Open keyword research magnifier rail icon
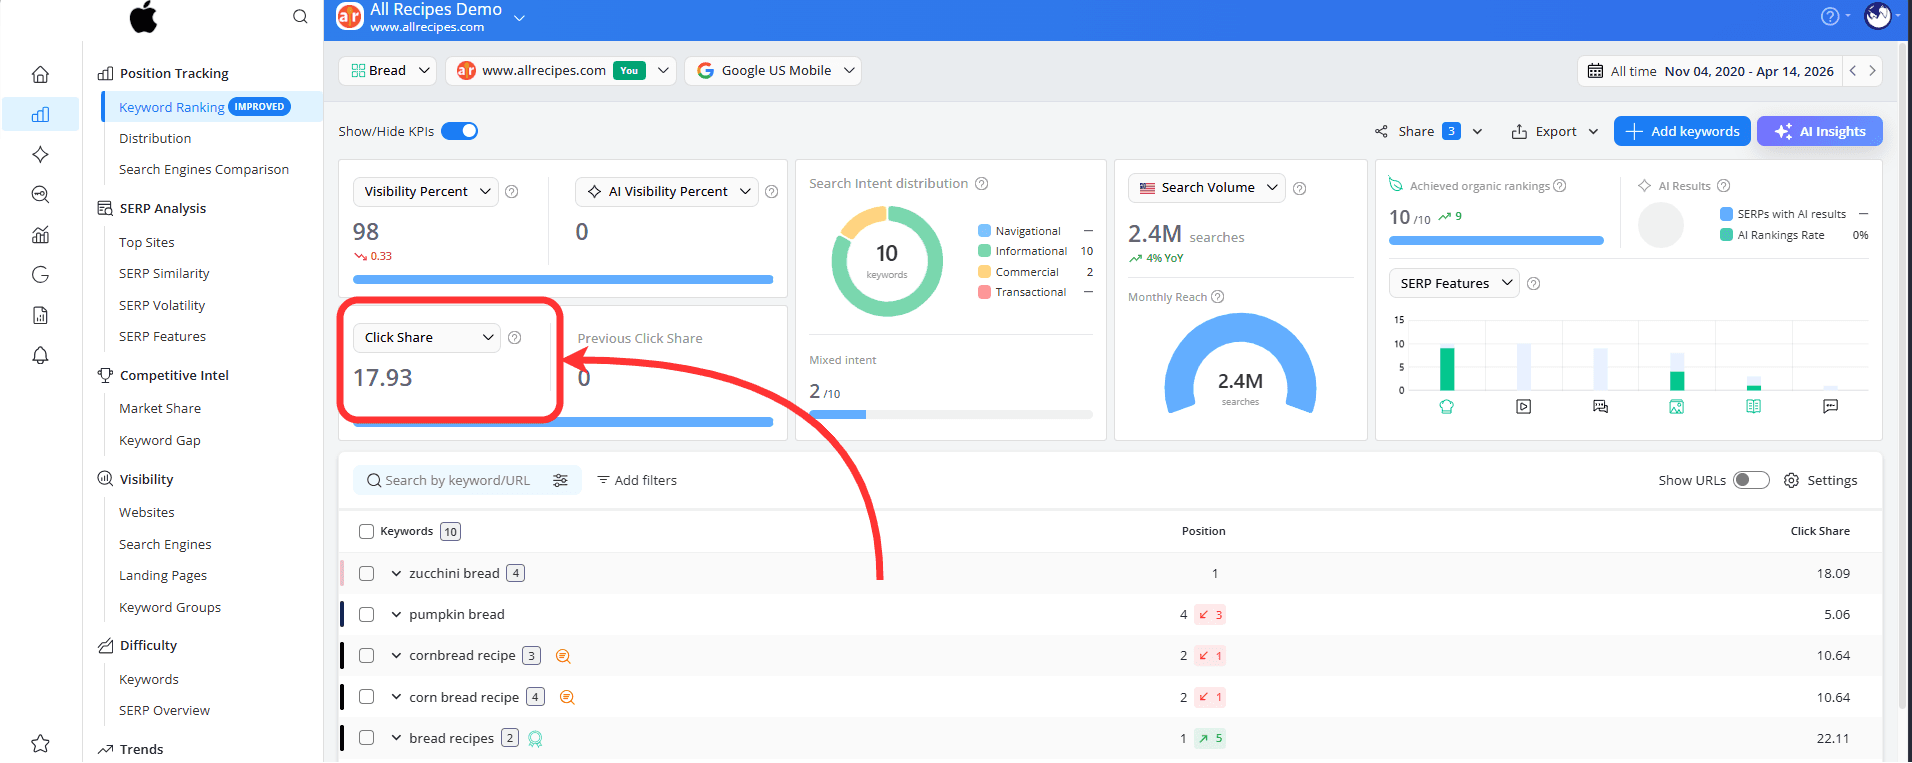 40,194
